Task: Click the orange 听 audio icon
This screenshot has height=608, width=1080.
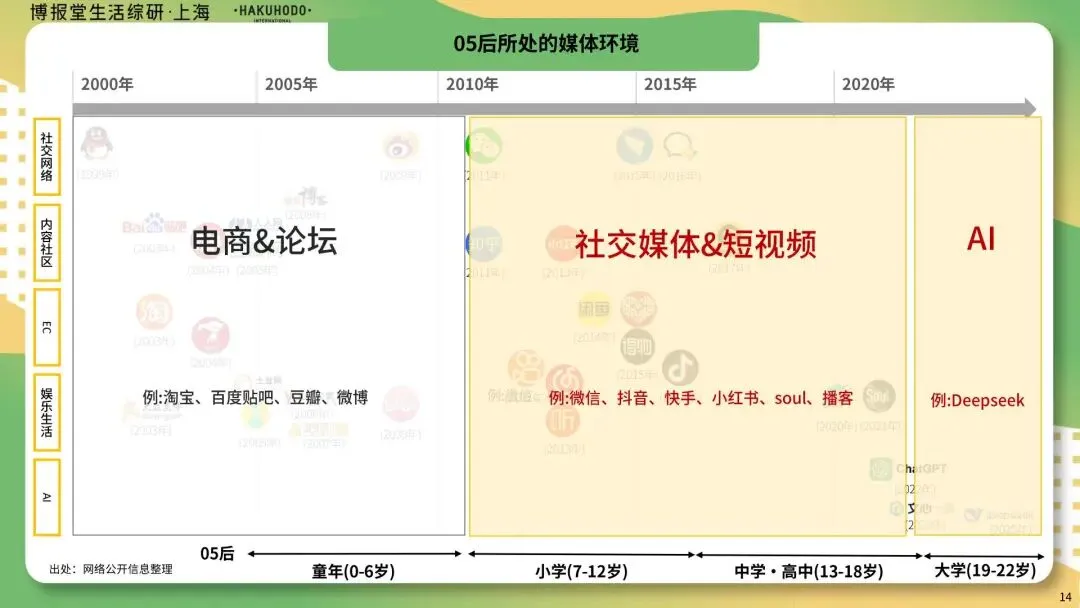Action: tap(563, 420)
